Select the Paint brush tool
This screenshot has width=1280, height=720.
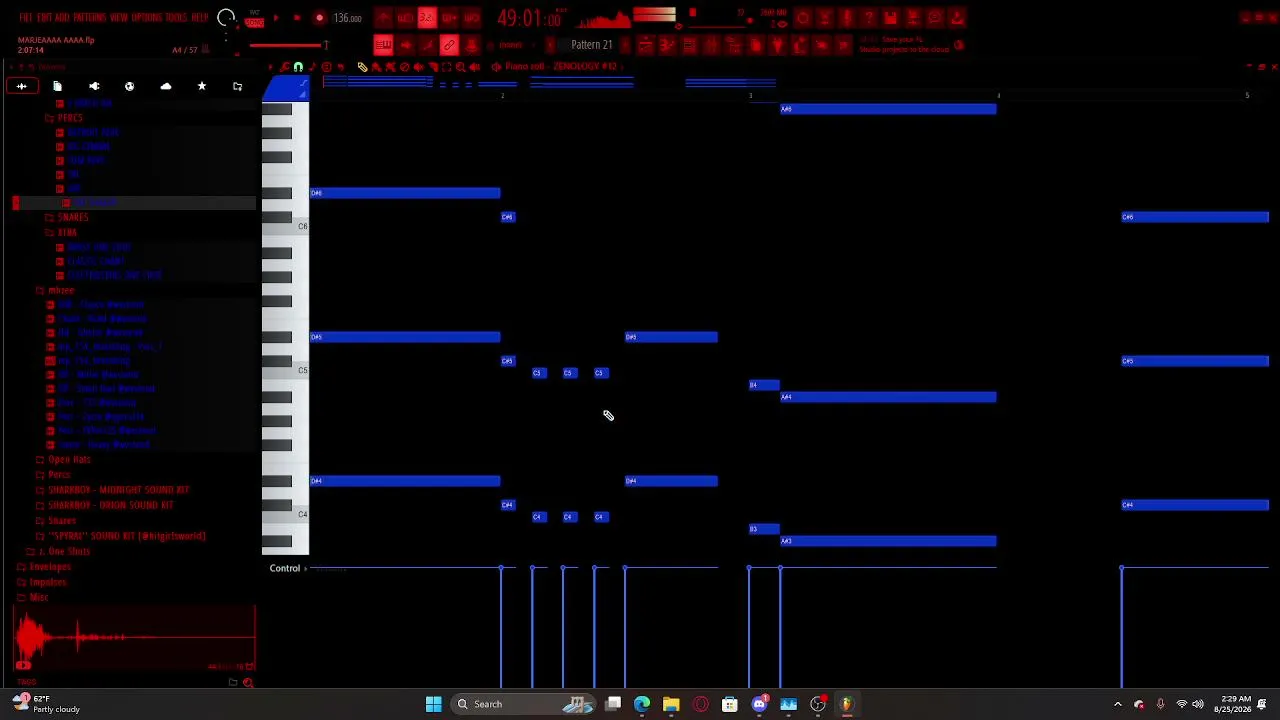click(x=376, y=67)
